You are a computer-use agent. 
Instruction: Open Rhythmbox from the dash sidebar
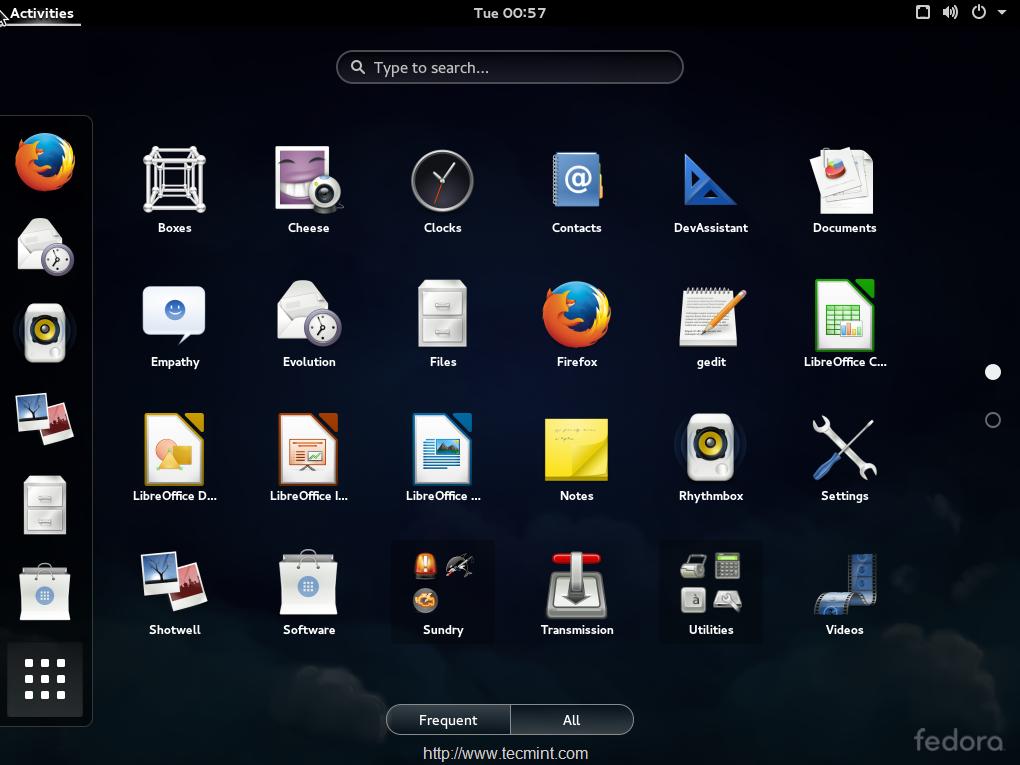coord(44,333)
